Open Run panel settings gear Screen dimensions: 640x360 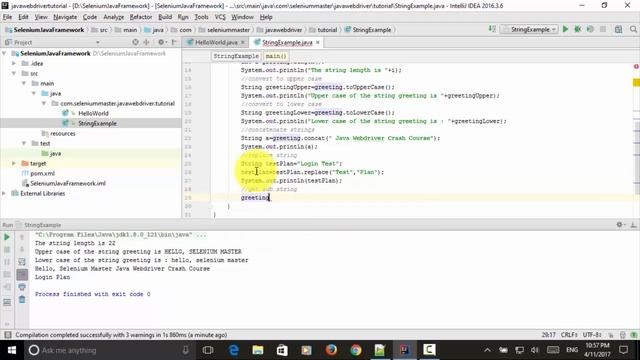[620, 224]
